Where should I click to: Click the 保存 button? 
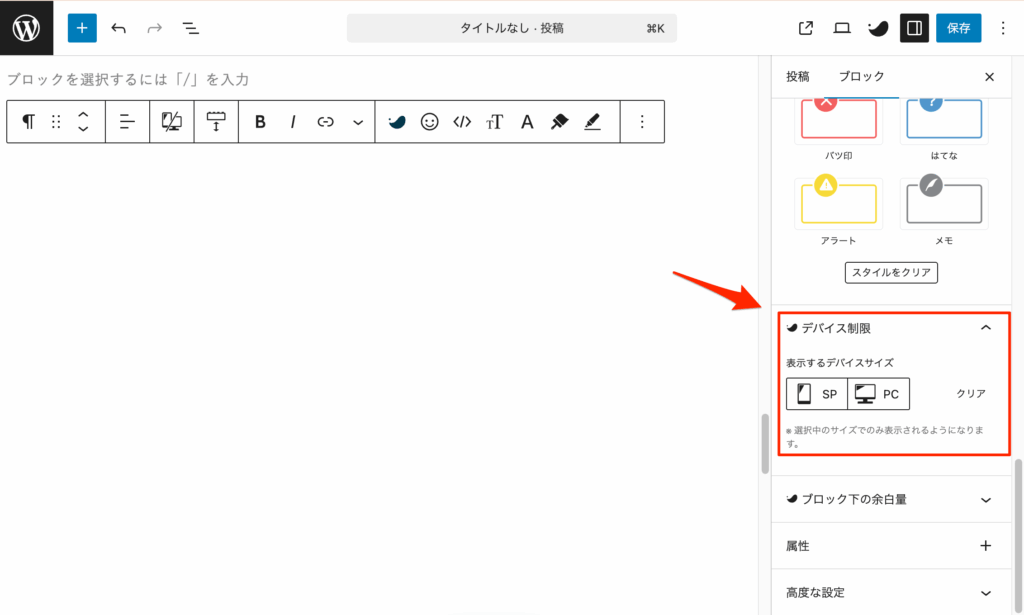point(958,28)
